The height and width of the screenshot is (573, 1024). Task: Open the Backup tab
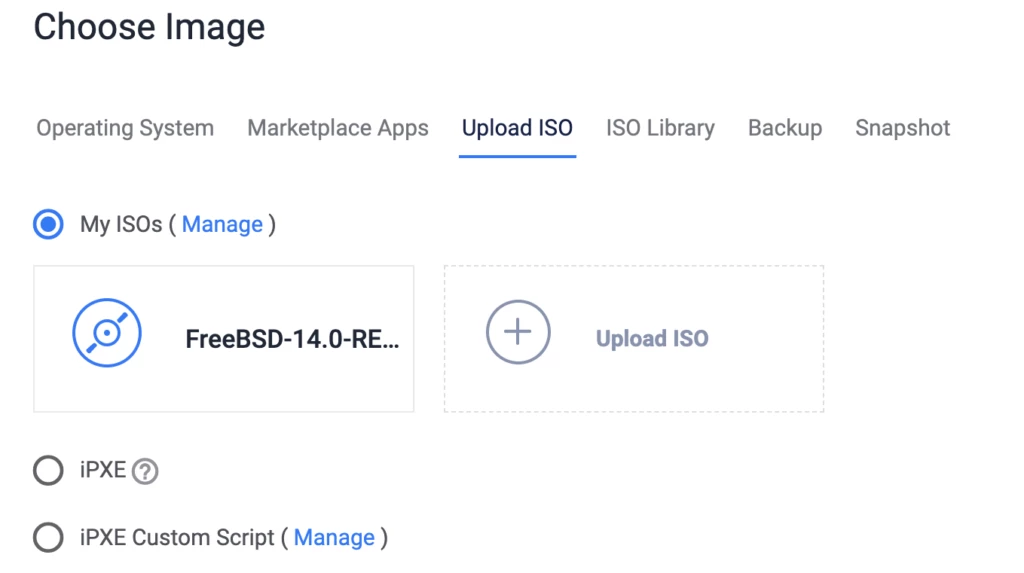(x=785, y=128)
